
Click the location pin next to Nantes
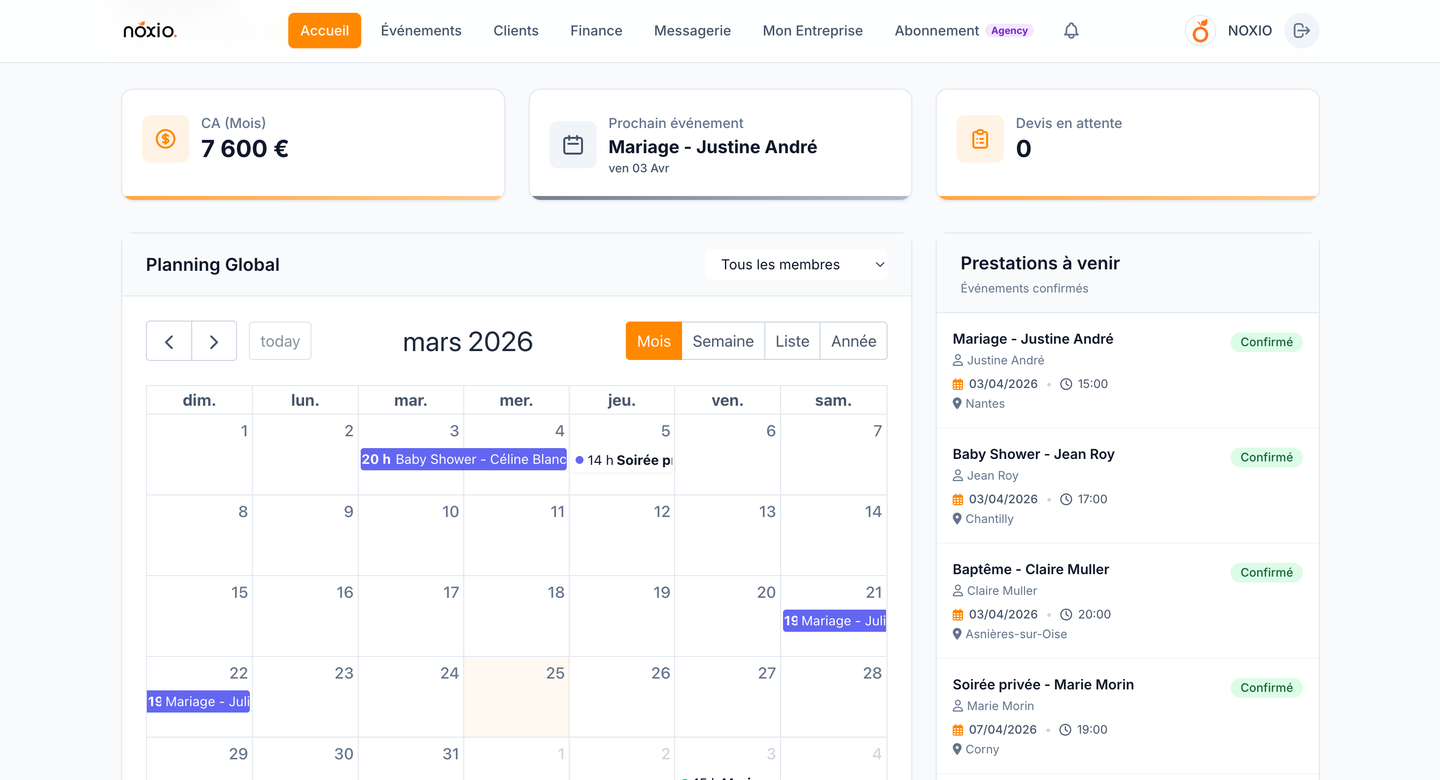pos(957,403)
